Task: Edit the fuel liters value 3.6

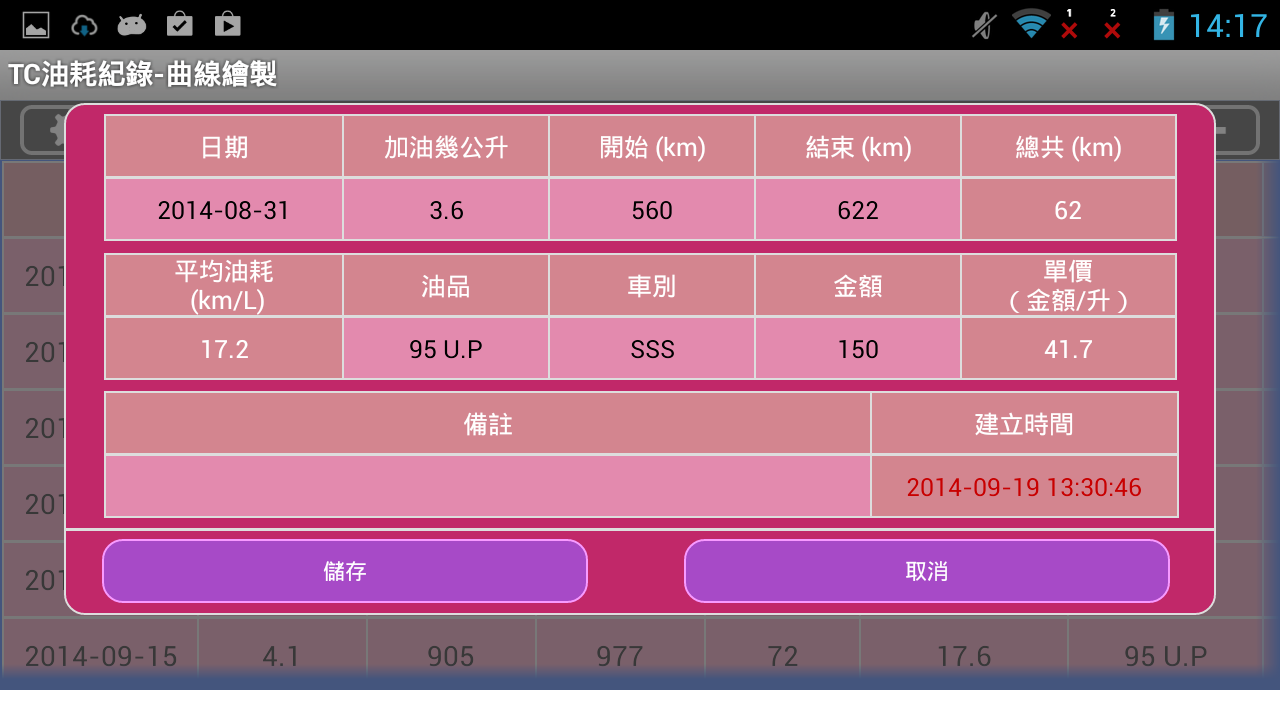Action: [x=446, y=210]
